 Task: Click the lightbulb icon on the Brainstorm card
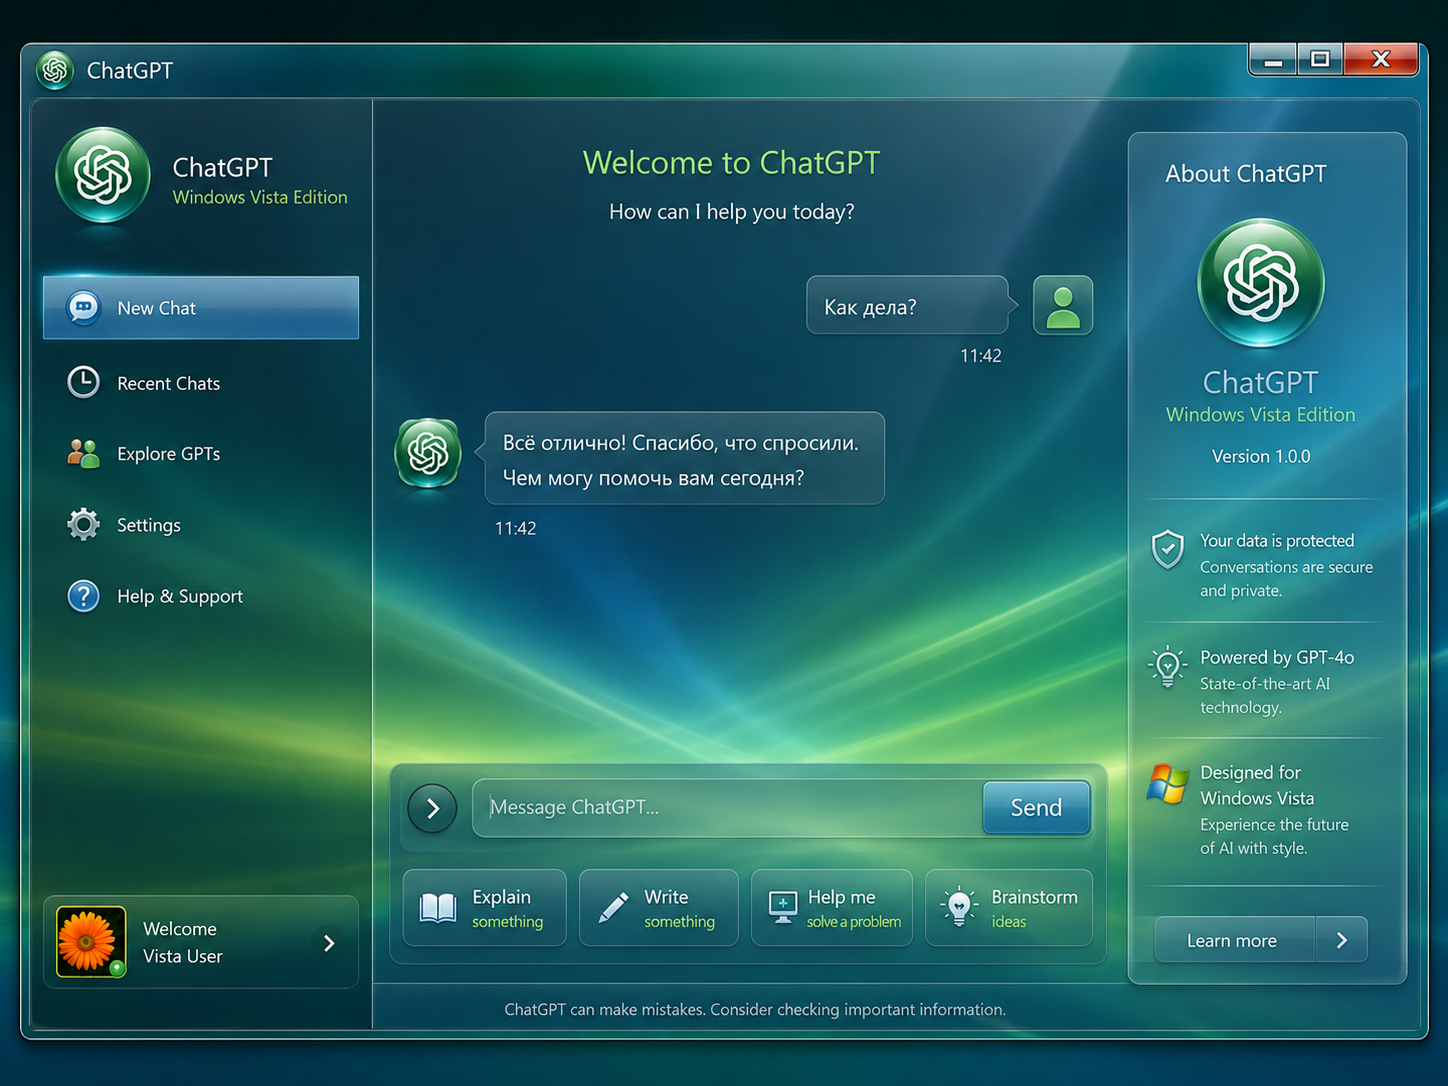(x=959, y=906)
